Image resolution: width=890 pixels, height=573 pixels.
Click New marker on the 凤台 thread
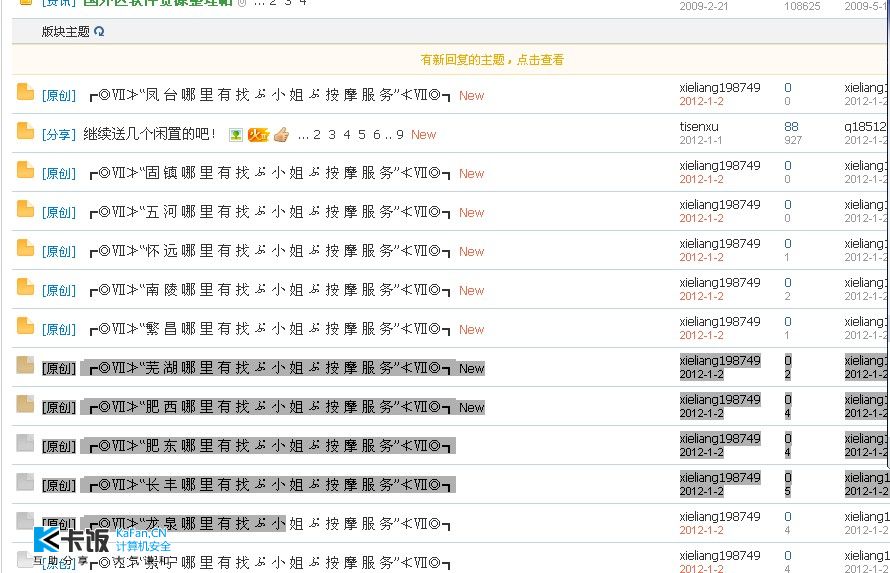pos(472,96)
